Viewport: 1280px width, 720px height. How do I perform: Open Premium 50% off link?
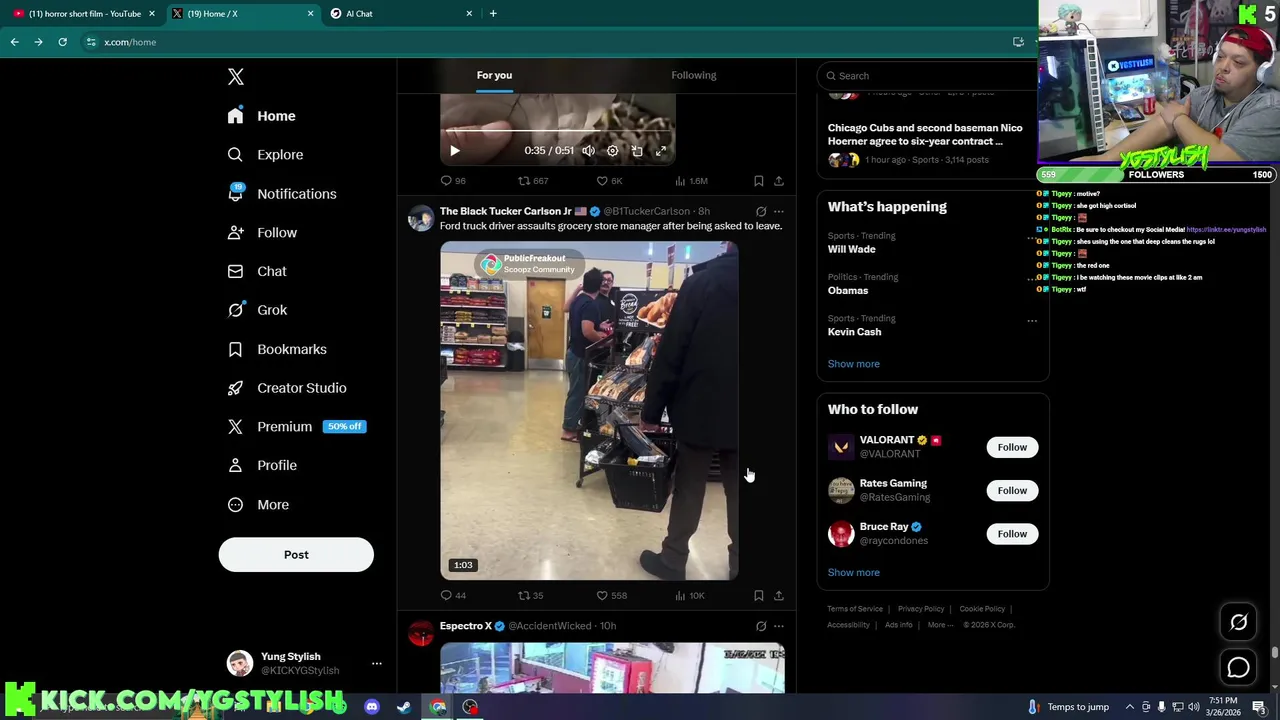tap(297, 427)
